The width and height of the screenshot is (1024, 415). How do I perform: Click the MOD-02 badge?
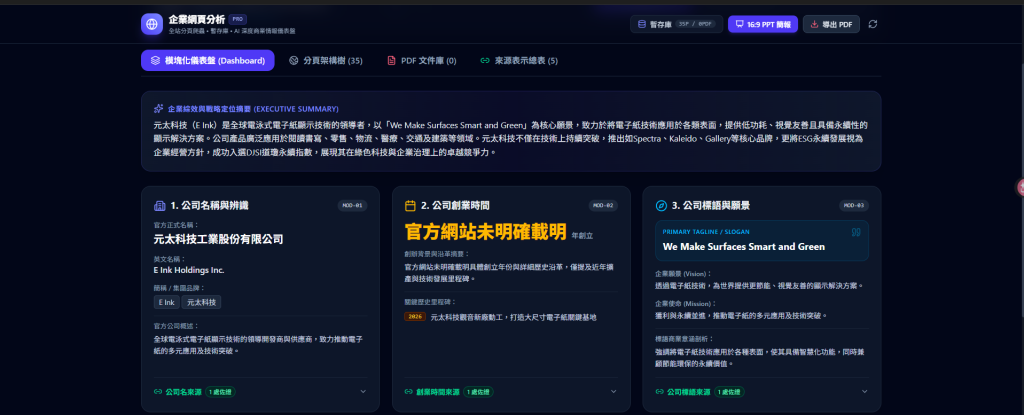click(603, 206)
